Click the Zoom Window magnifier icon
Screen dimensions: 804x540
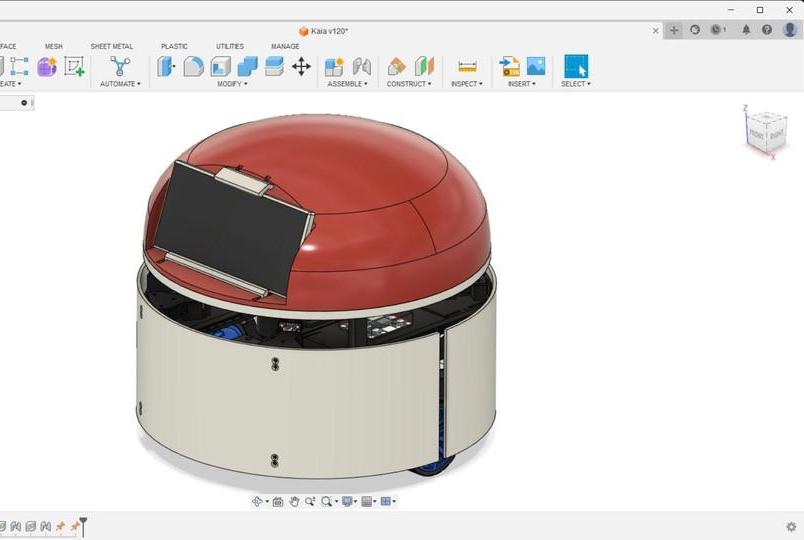[x=326, y=502]
